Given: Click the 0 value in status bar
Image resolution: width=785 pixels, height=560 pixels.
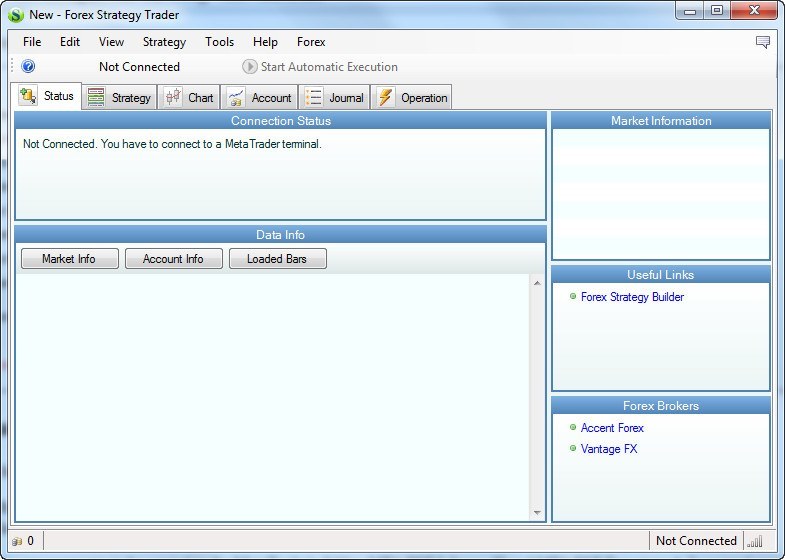Looking at the screenshot, I should (31, 541).
